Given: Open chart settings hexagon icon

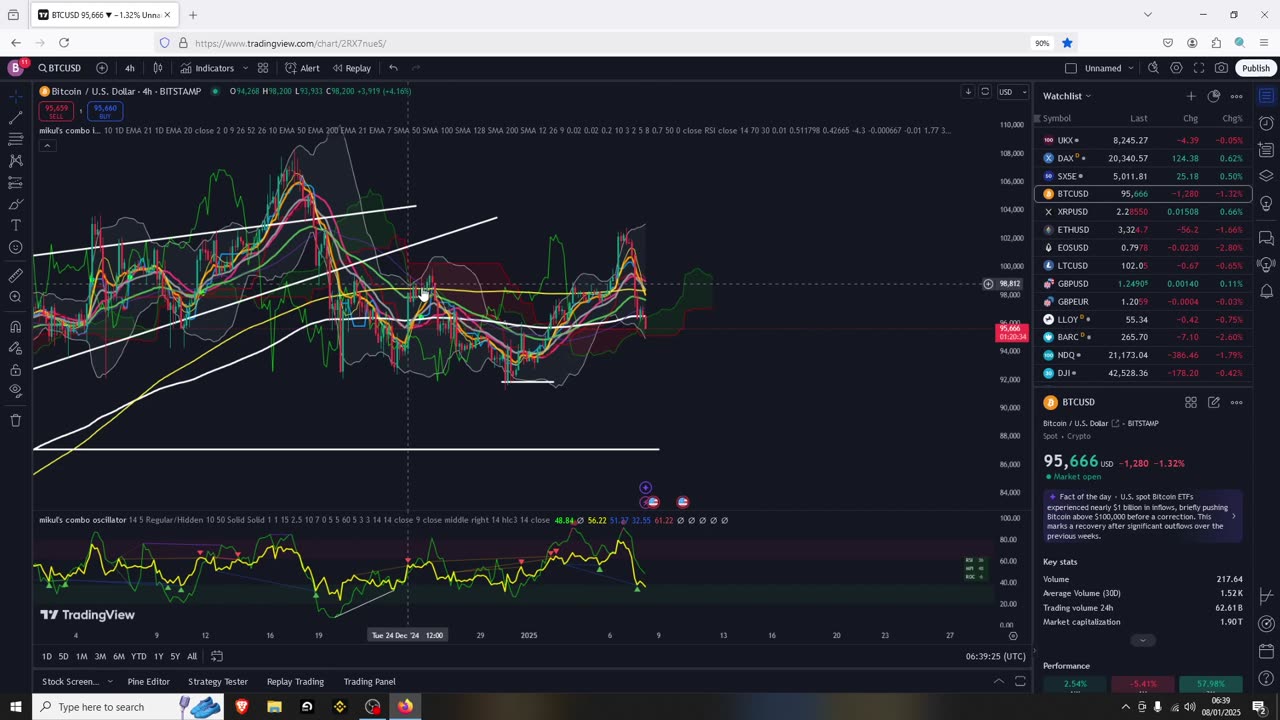Looking at the screenshot, I should coord(1176,68).
